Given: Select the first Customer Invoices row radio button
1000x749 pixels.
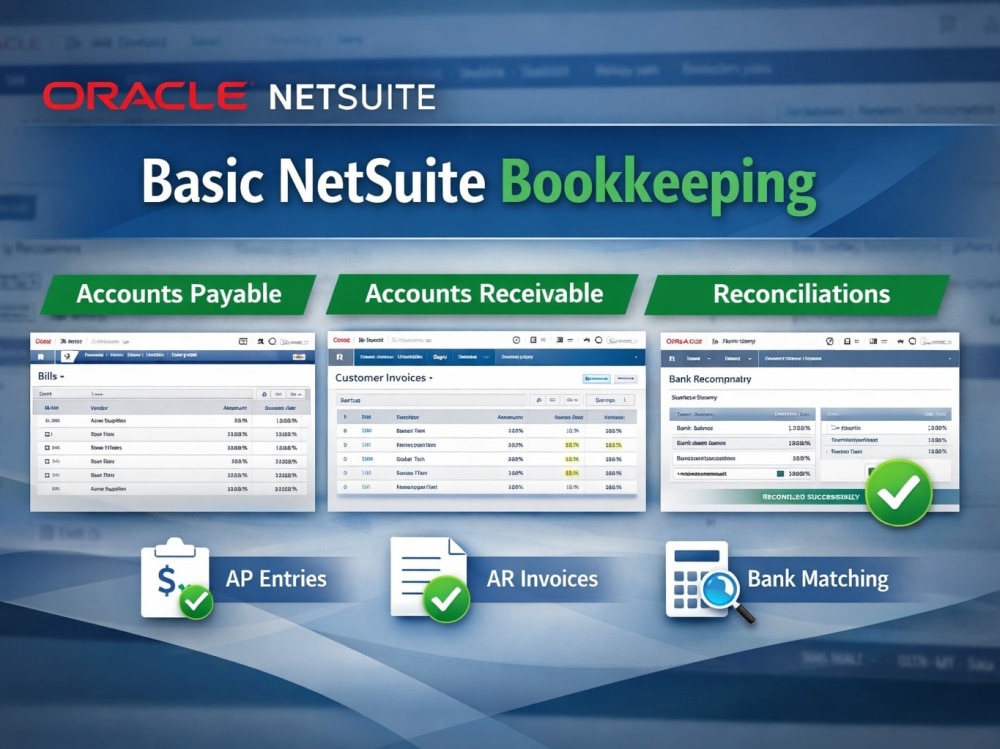Looking at the screenshot, I should pyautogui.click(x=345, y=431).
